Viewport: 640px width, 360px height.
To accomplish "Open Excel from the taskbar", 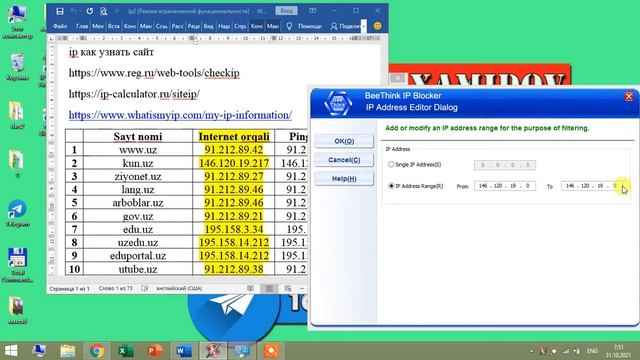I will click(126, 351).
